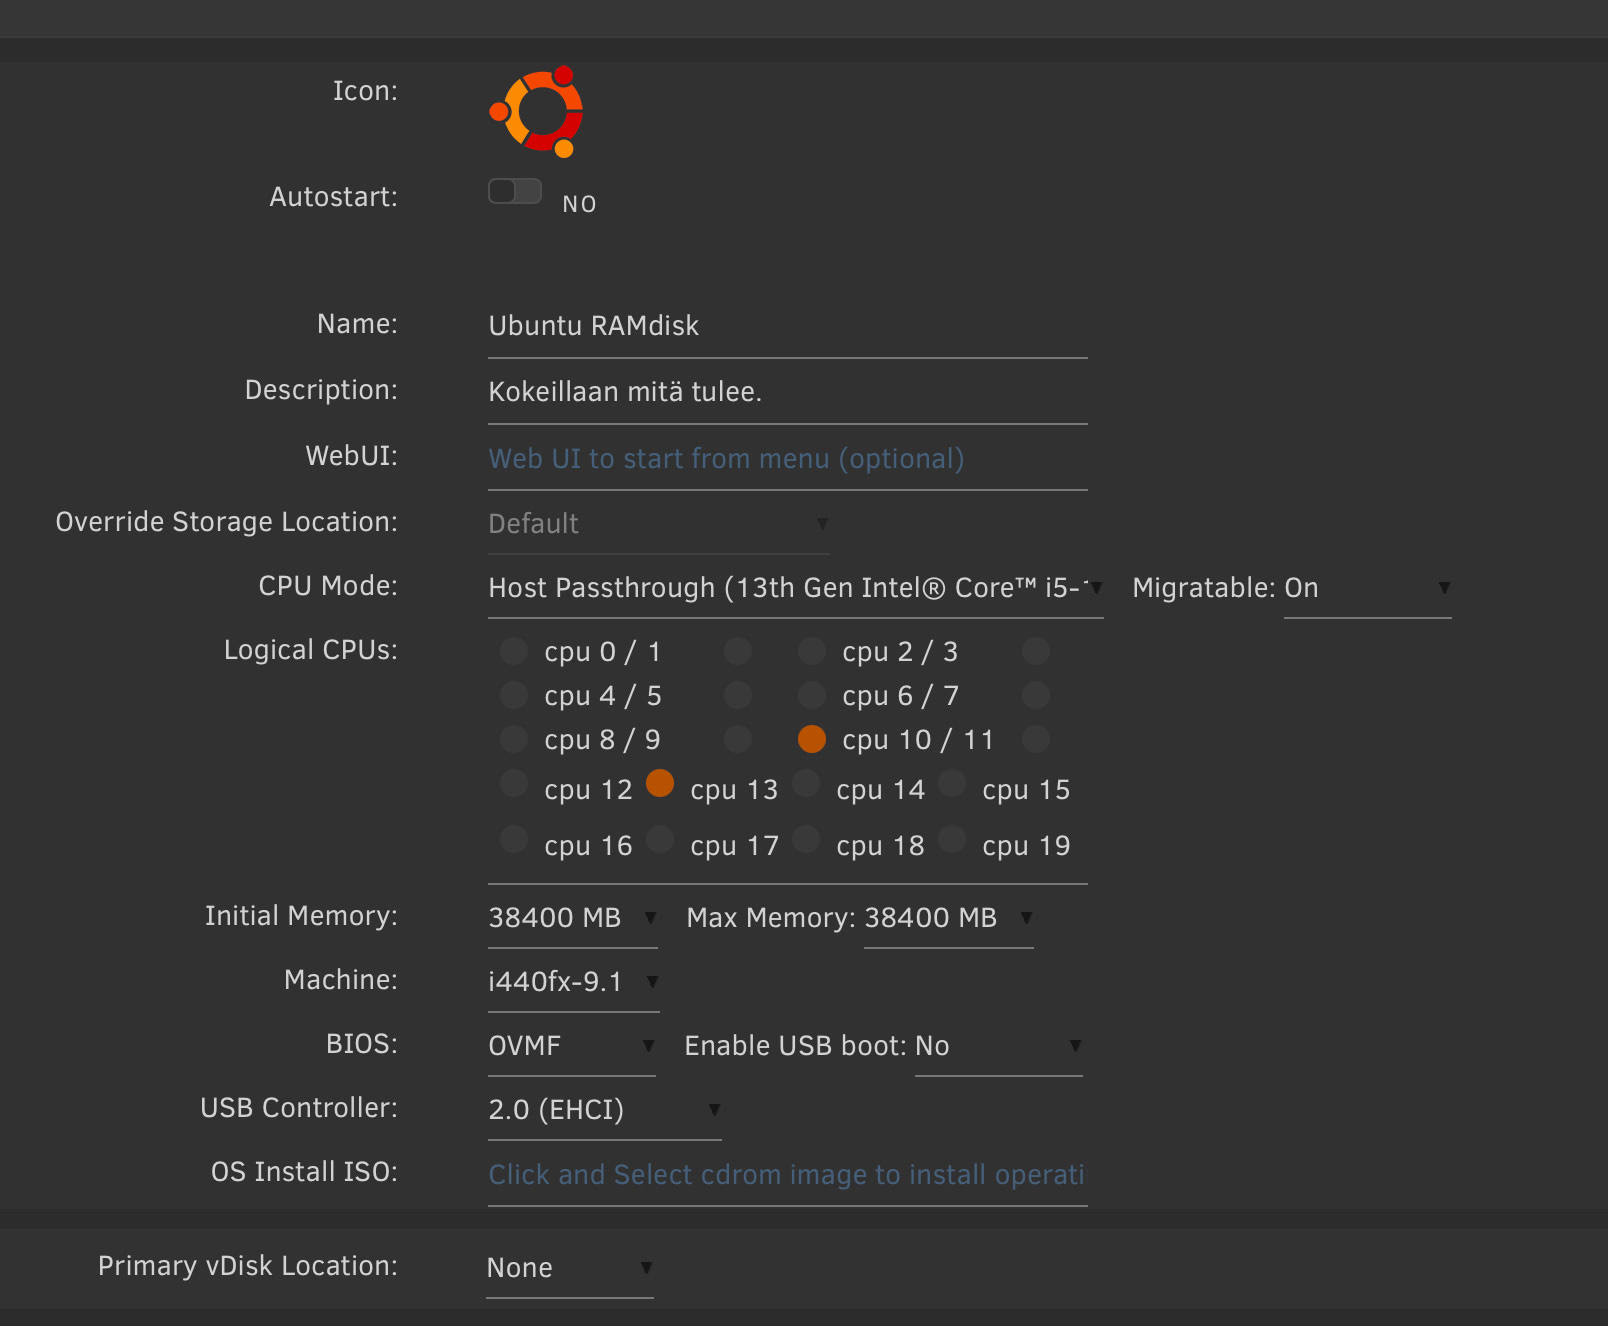
Task: Expand the BIOS dropdown
Action: coord(571,1046)
